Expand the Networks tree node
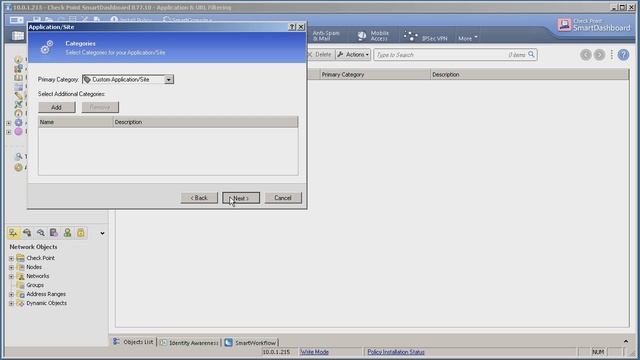This screenshot has height=360, width=640. click(x=11, y=276)
